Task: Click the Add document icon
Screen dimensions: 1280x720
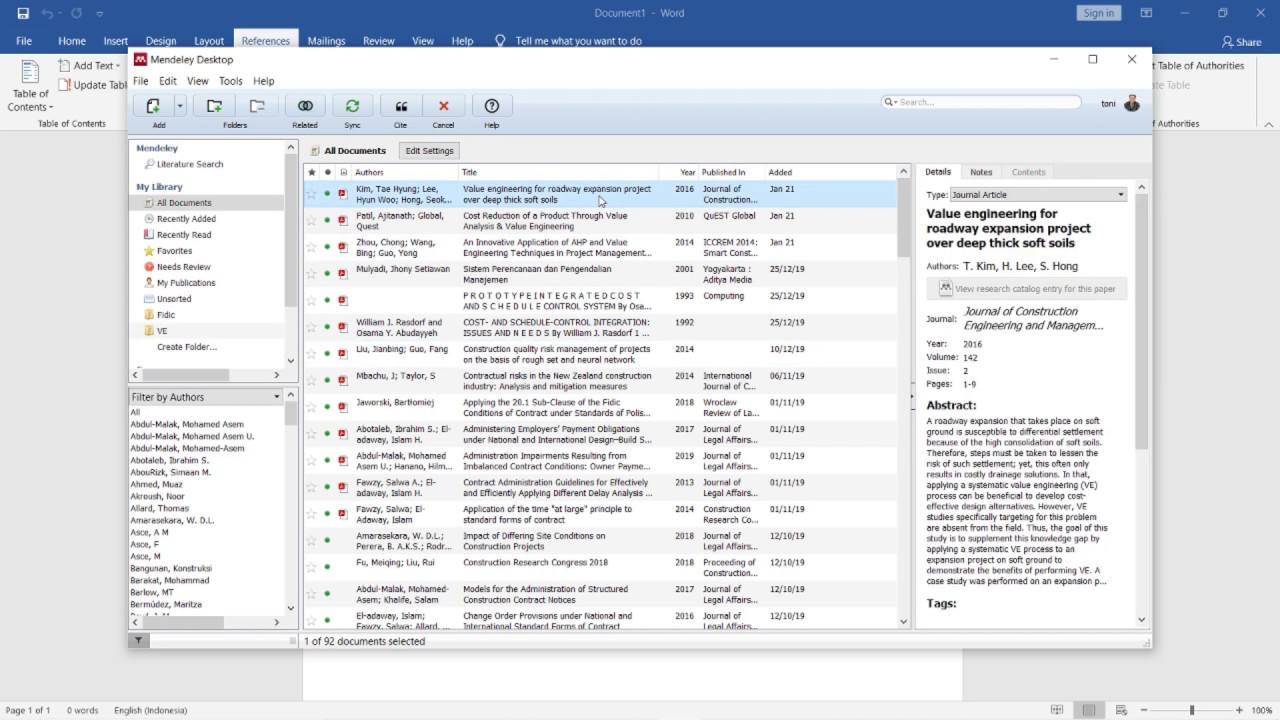Action: point(153,106)
